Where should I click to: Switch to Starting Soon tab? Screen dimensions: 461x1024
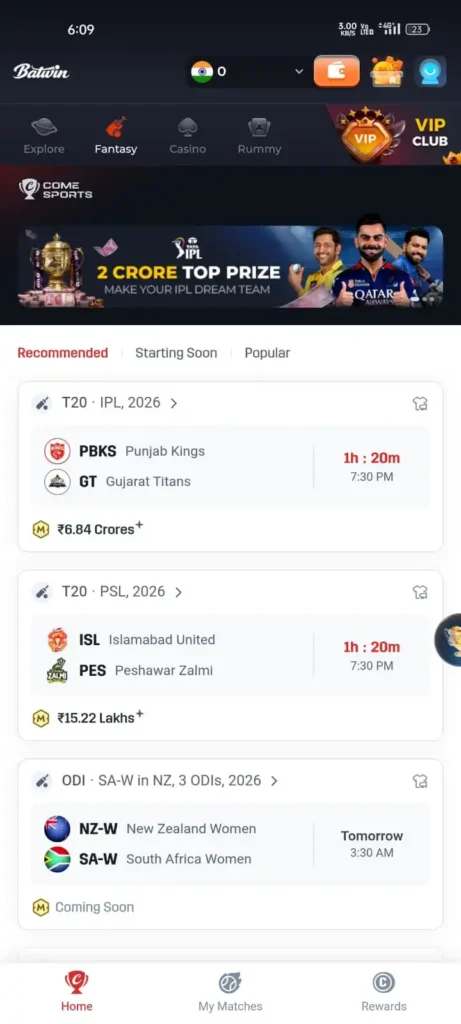coord(176,353)
